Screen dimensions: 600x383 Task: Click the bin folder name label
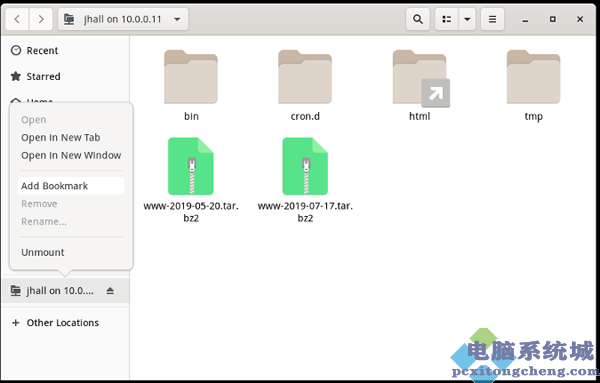191,116
